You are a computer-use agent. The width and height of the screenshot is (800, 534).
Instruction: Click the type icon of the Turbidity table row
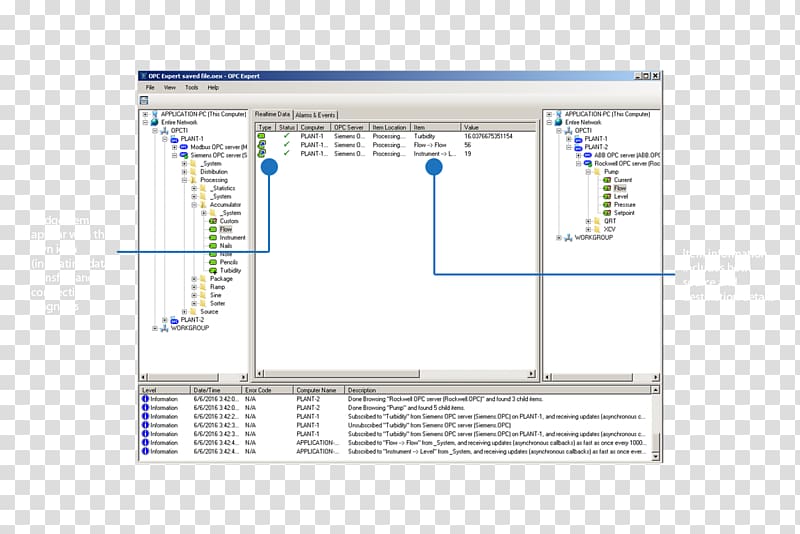tap(261, 136)
